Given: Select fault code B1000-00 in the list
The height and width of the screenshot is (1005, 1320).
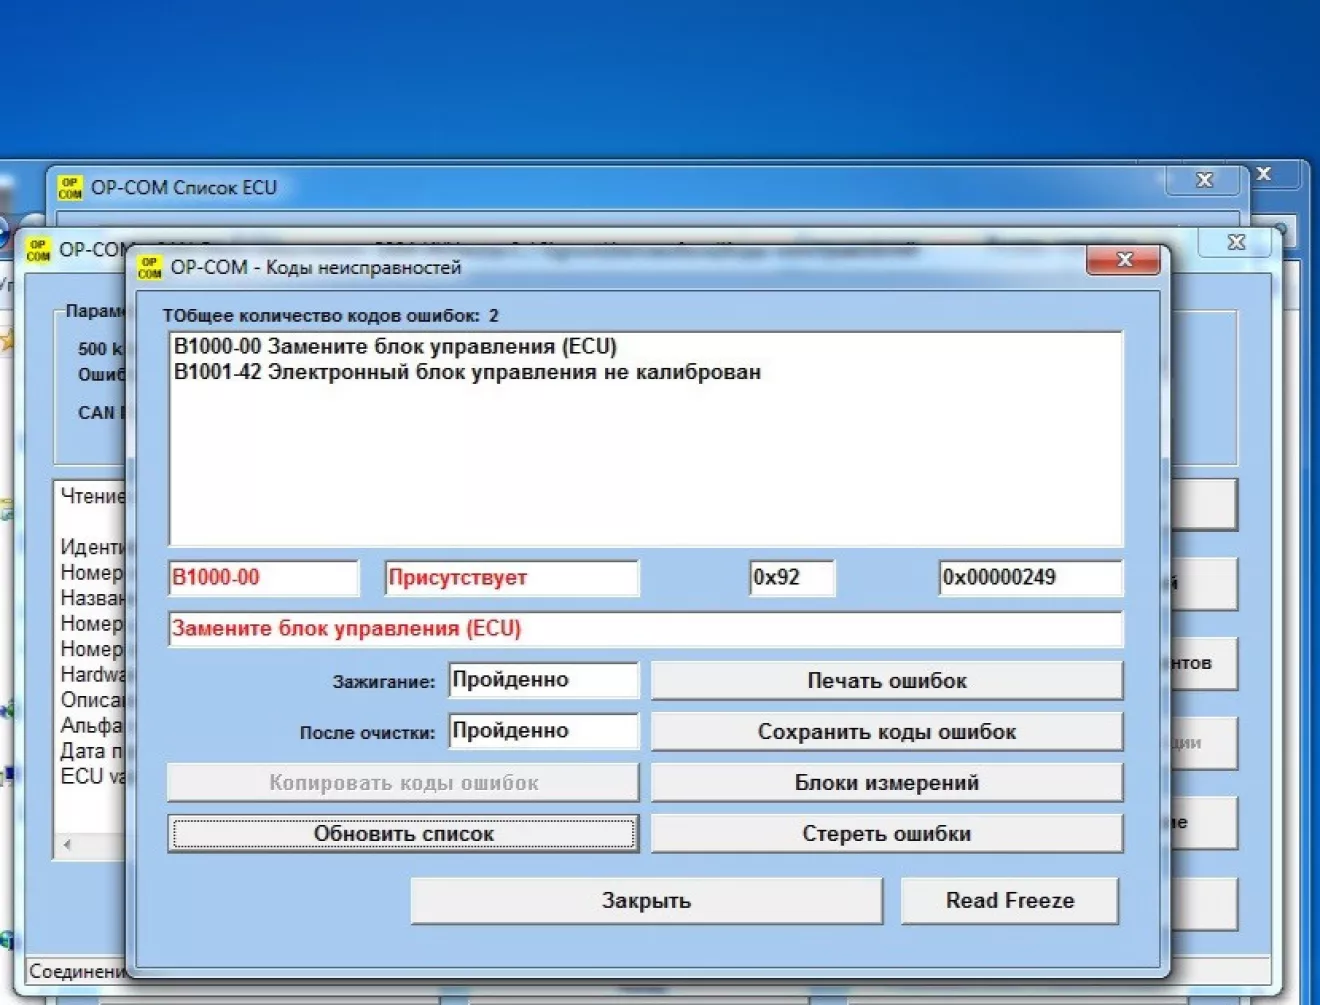Looking at the screenshot, I should [395, 347].
